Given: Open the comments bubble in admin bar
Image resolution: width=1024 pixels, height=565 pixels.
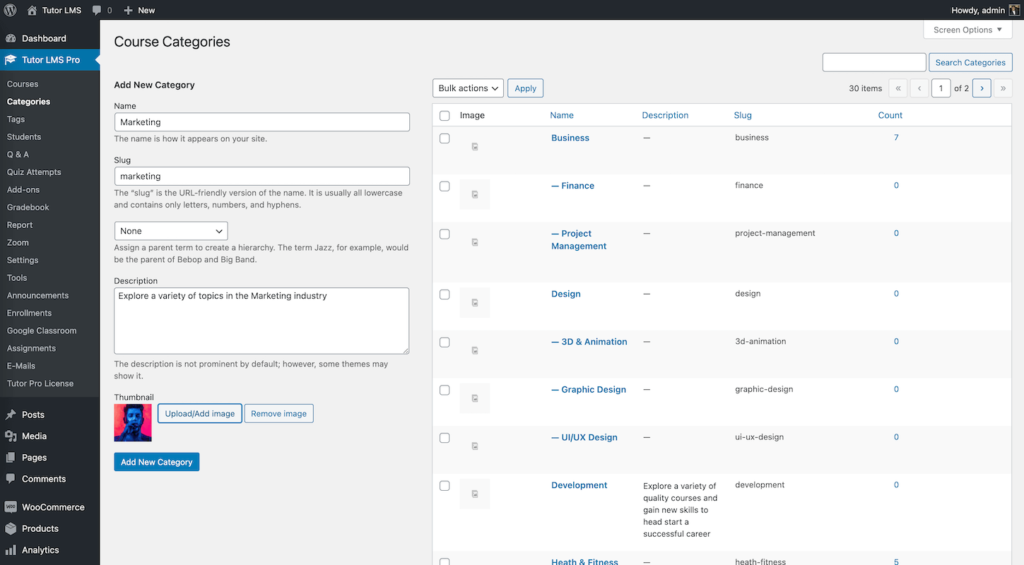Looking at the screenshot, I should pyautogui.click(x=102, y=10).
